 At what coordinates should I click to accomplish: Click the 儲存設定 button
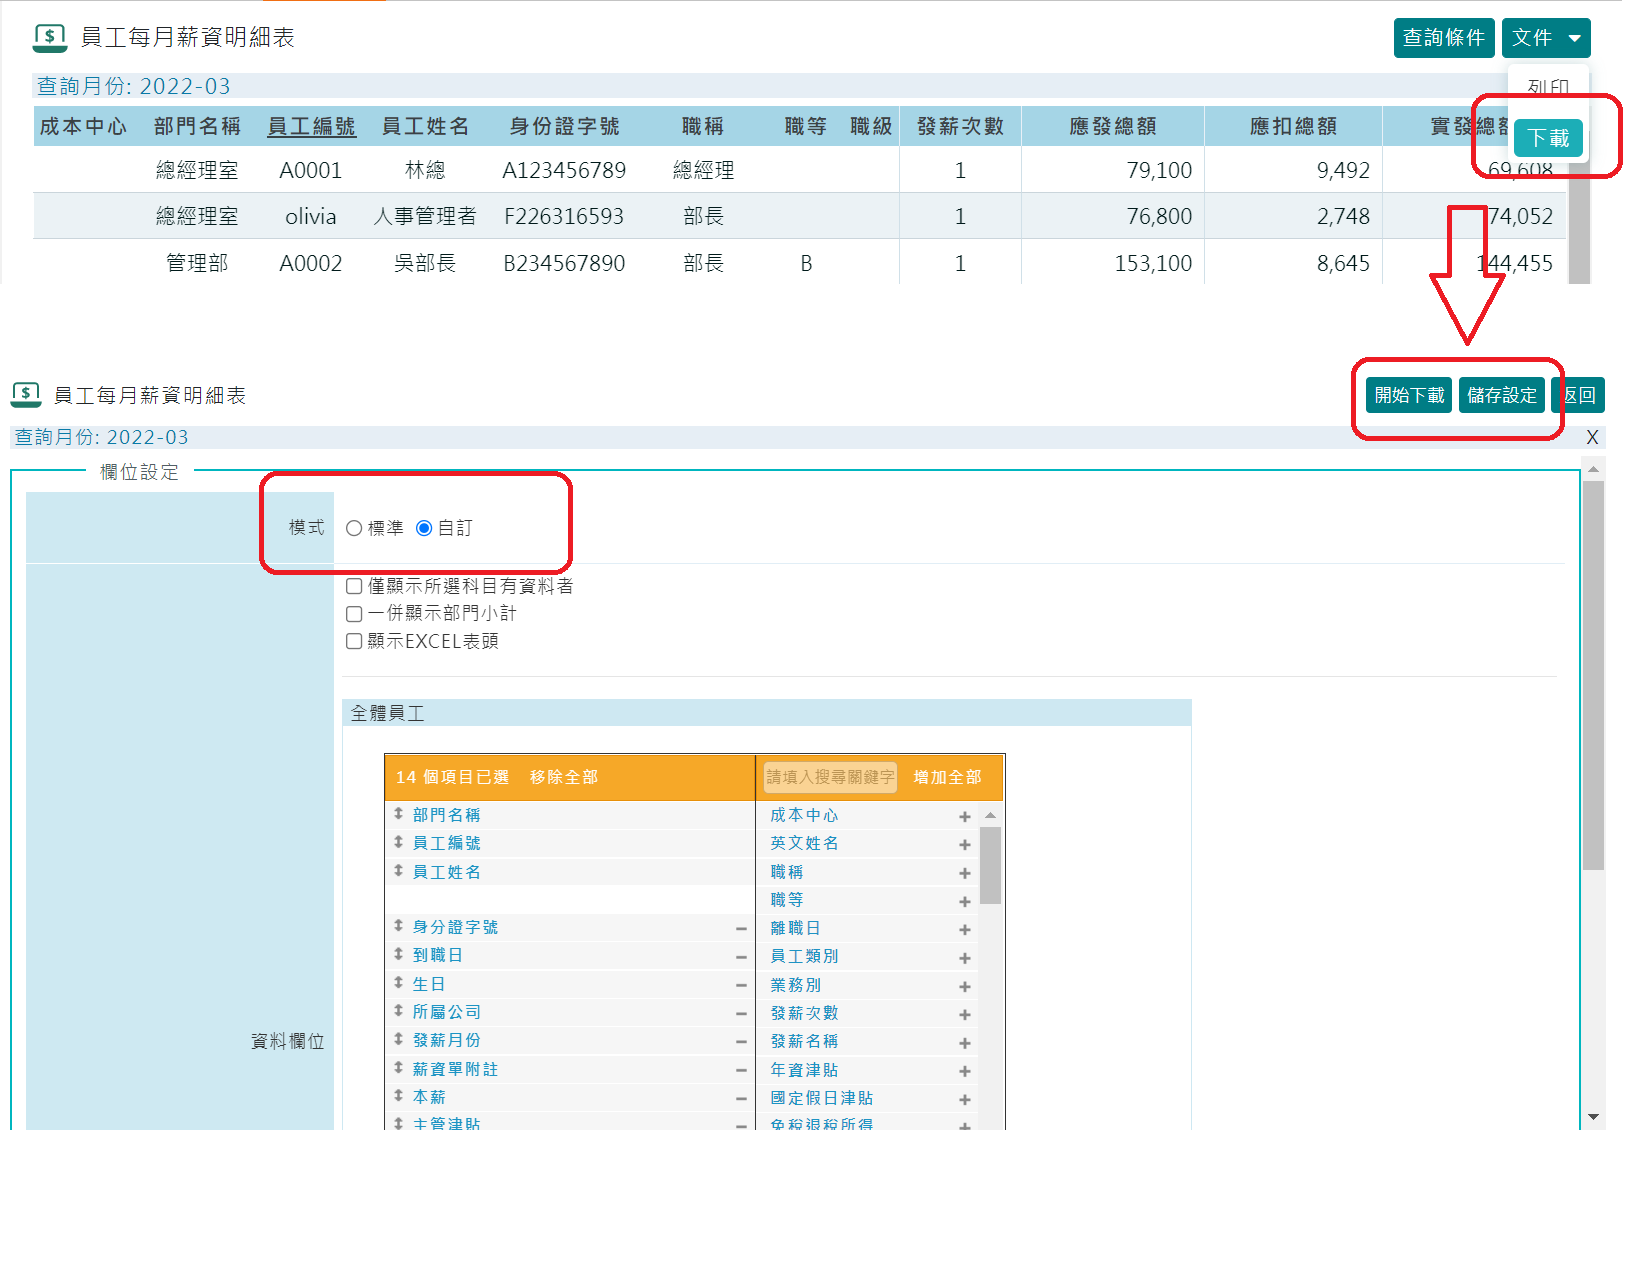pos(1501,395)
